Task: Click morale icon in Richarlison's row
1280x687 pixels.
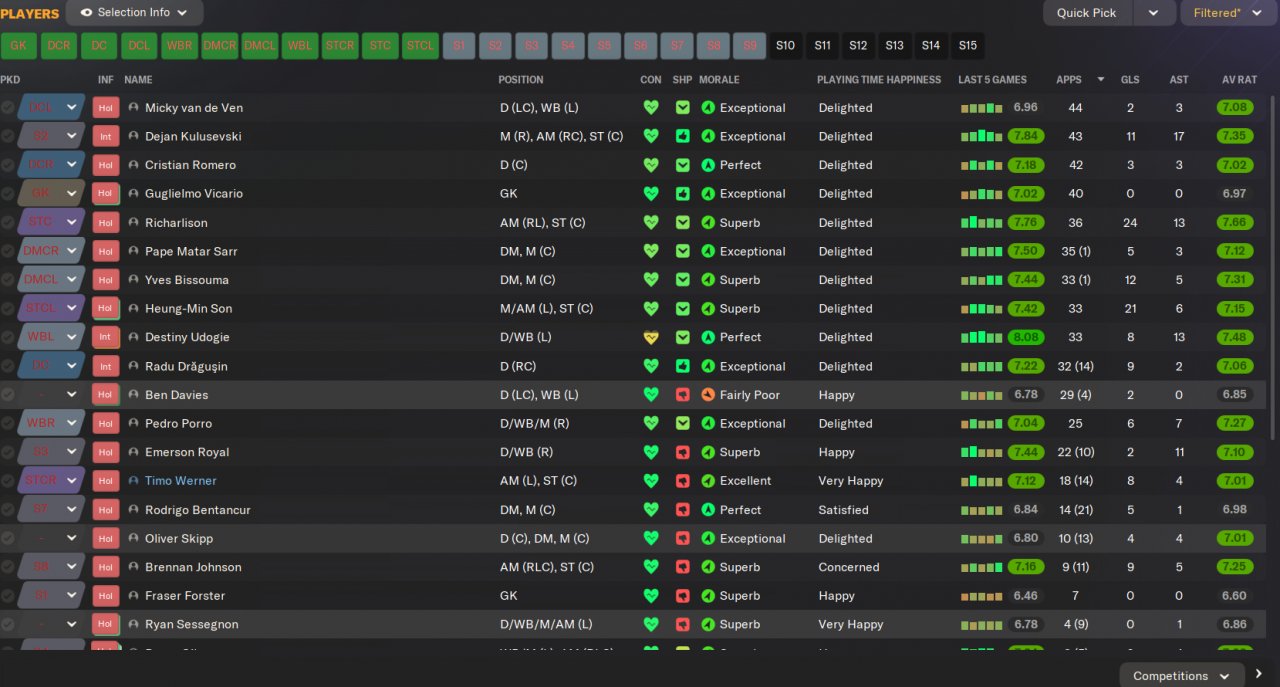Action: (x=708, y=222)
